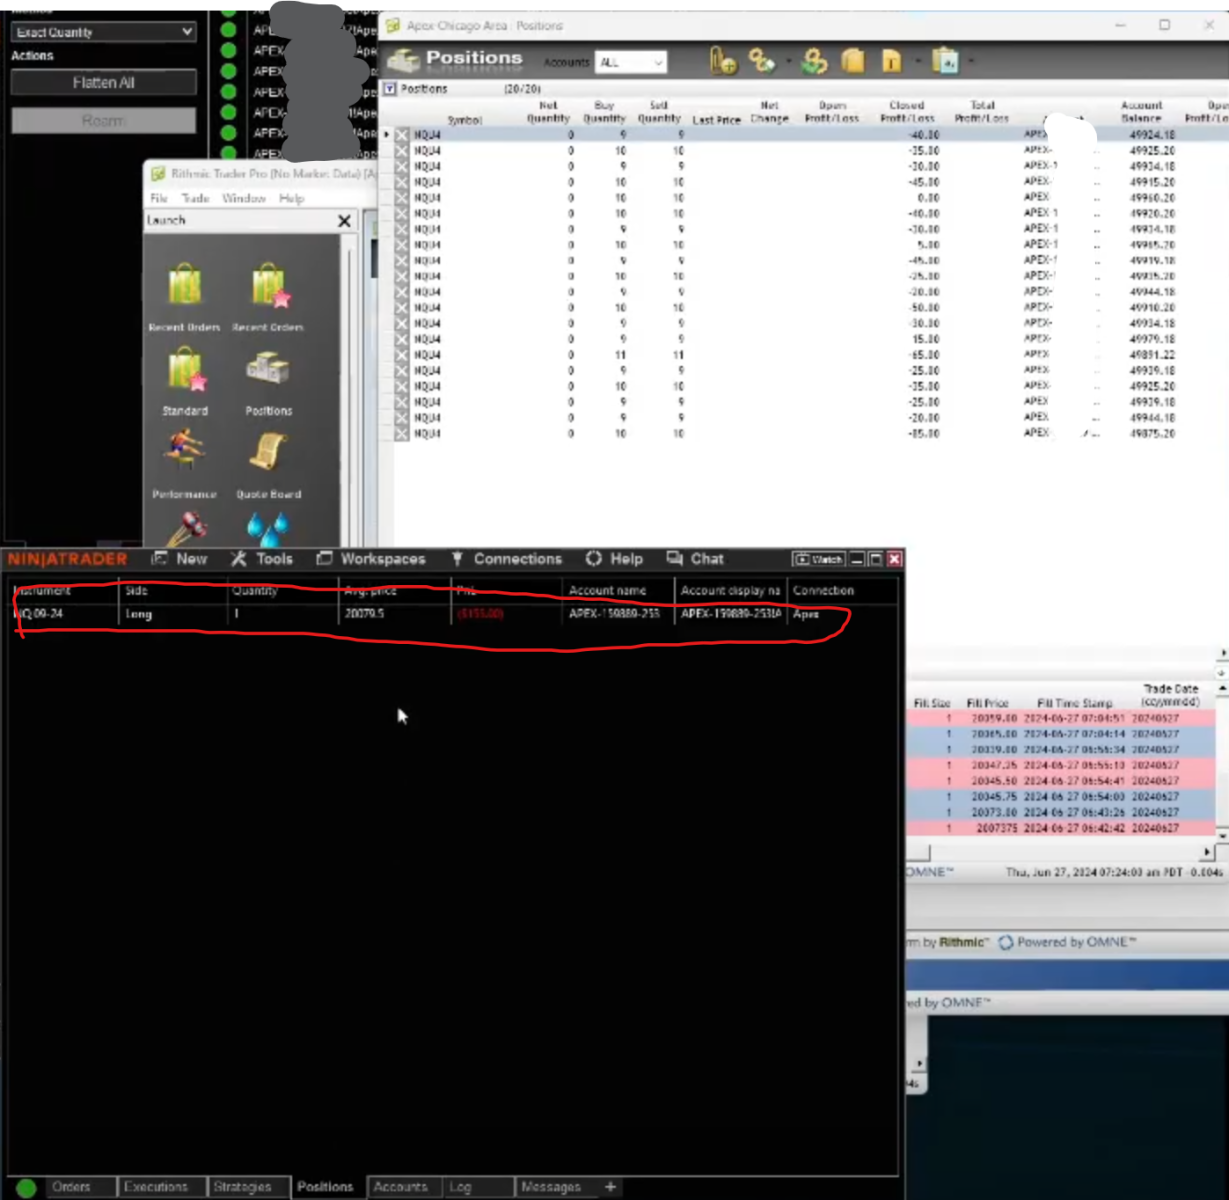The width and height of the screenshot is (1229, 1200).
Task: Open Rithmic Trade menu
Action: pos(195,198)
